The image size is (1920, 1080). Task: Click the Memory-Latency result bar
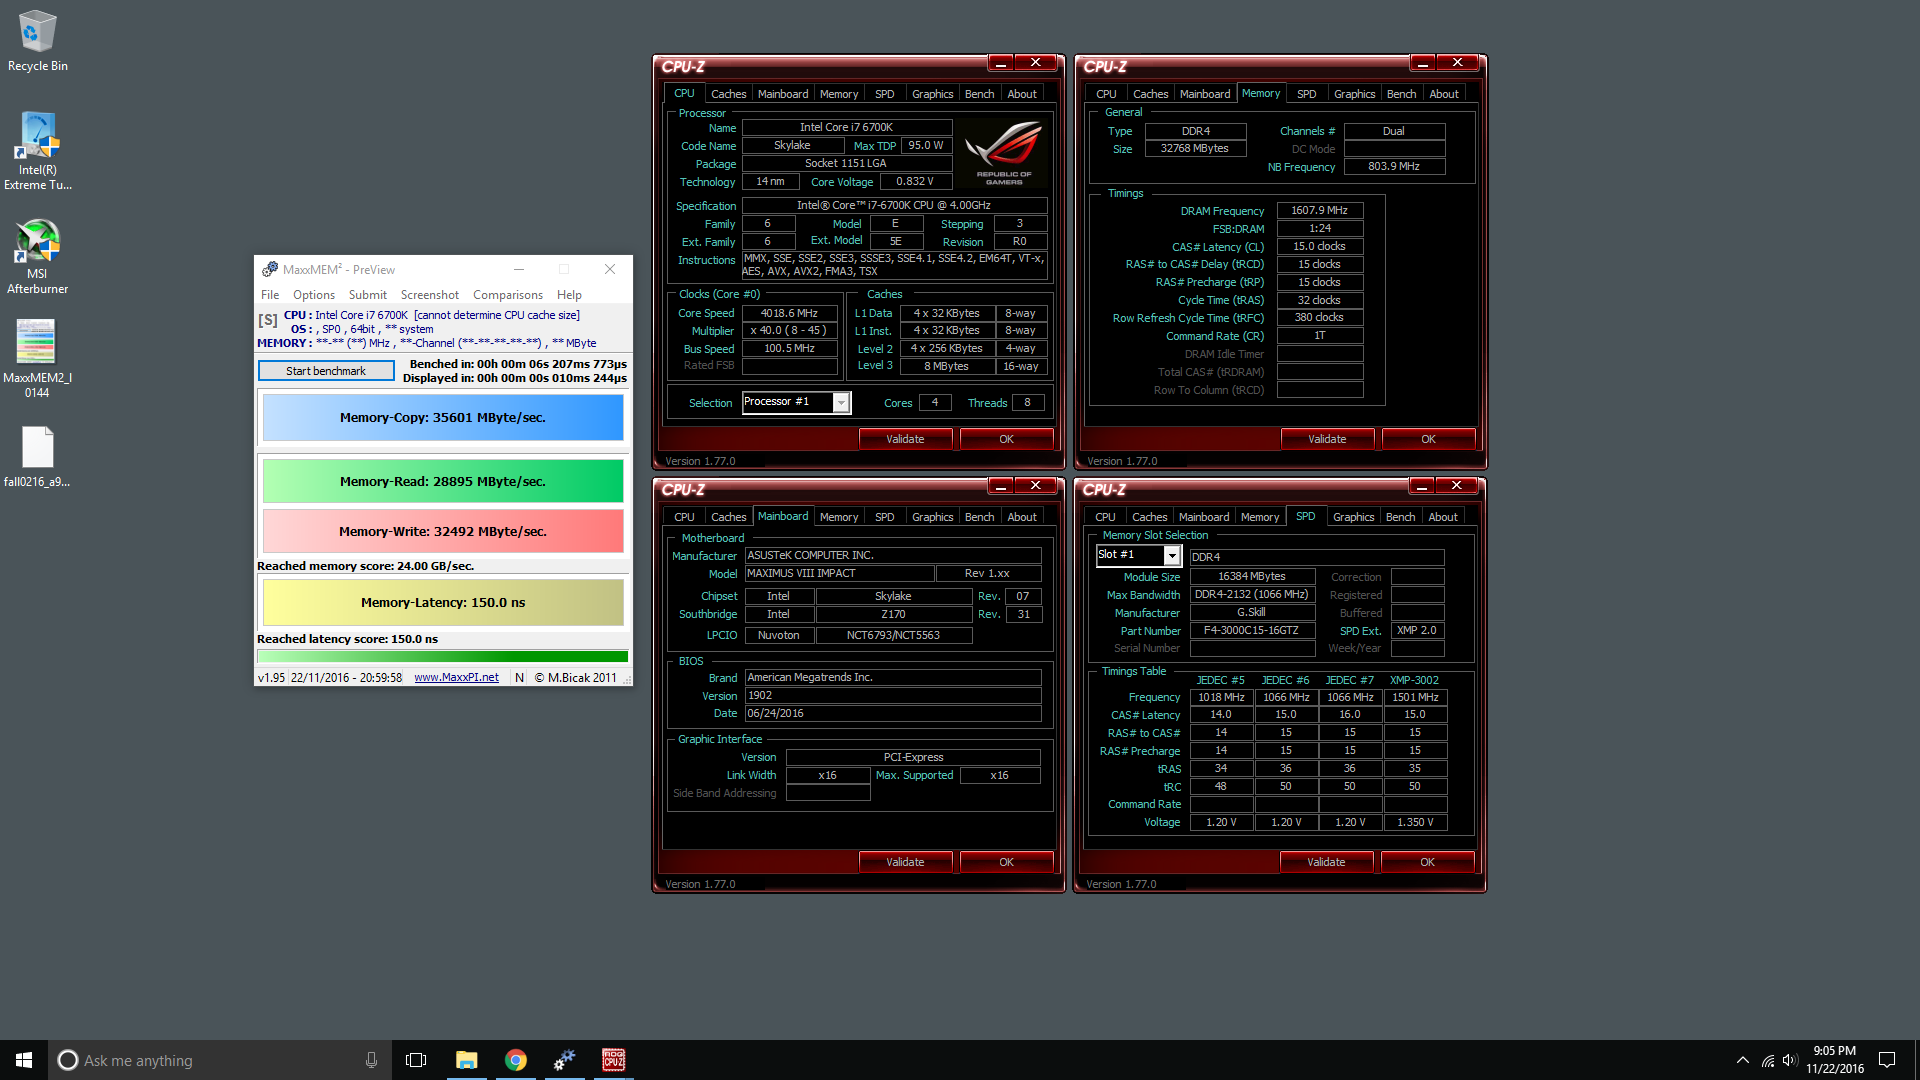point(443,602)
